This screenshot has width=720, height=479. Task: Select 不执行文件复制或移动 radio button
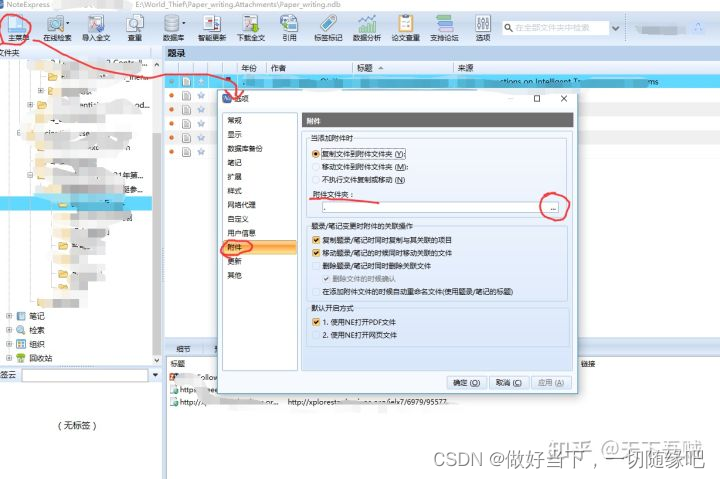point(315,180)
